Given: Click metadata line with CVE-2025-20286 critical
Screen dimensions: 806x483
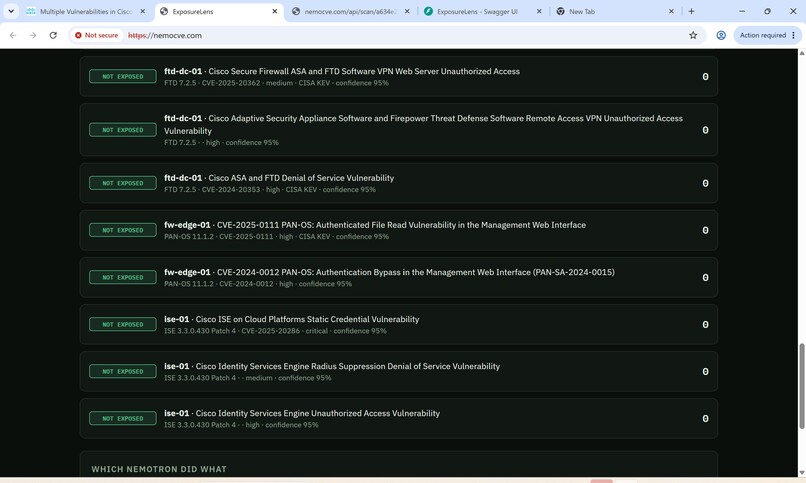Looking at the screenshot, I should point(275,331).
